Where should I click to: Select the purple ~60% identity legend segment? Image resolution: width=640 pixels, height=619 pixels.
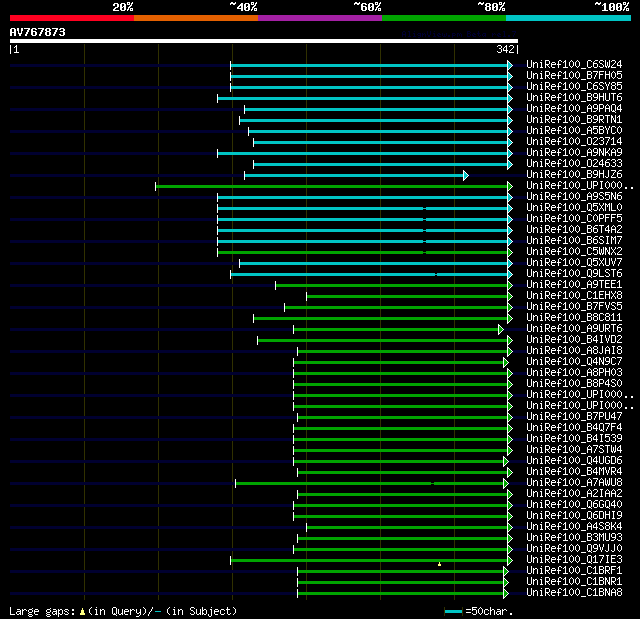[320, 18]
